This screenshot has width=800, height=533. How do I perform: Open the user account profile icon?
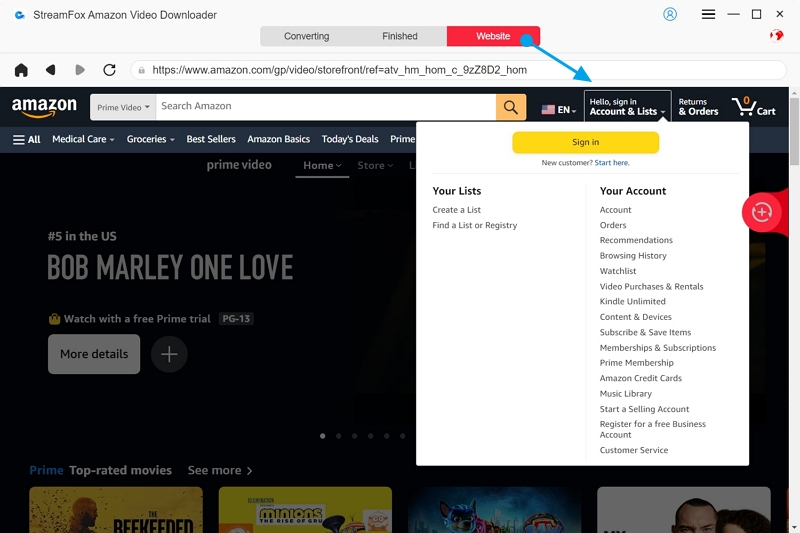[670, 14]
